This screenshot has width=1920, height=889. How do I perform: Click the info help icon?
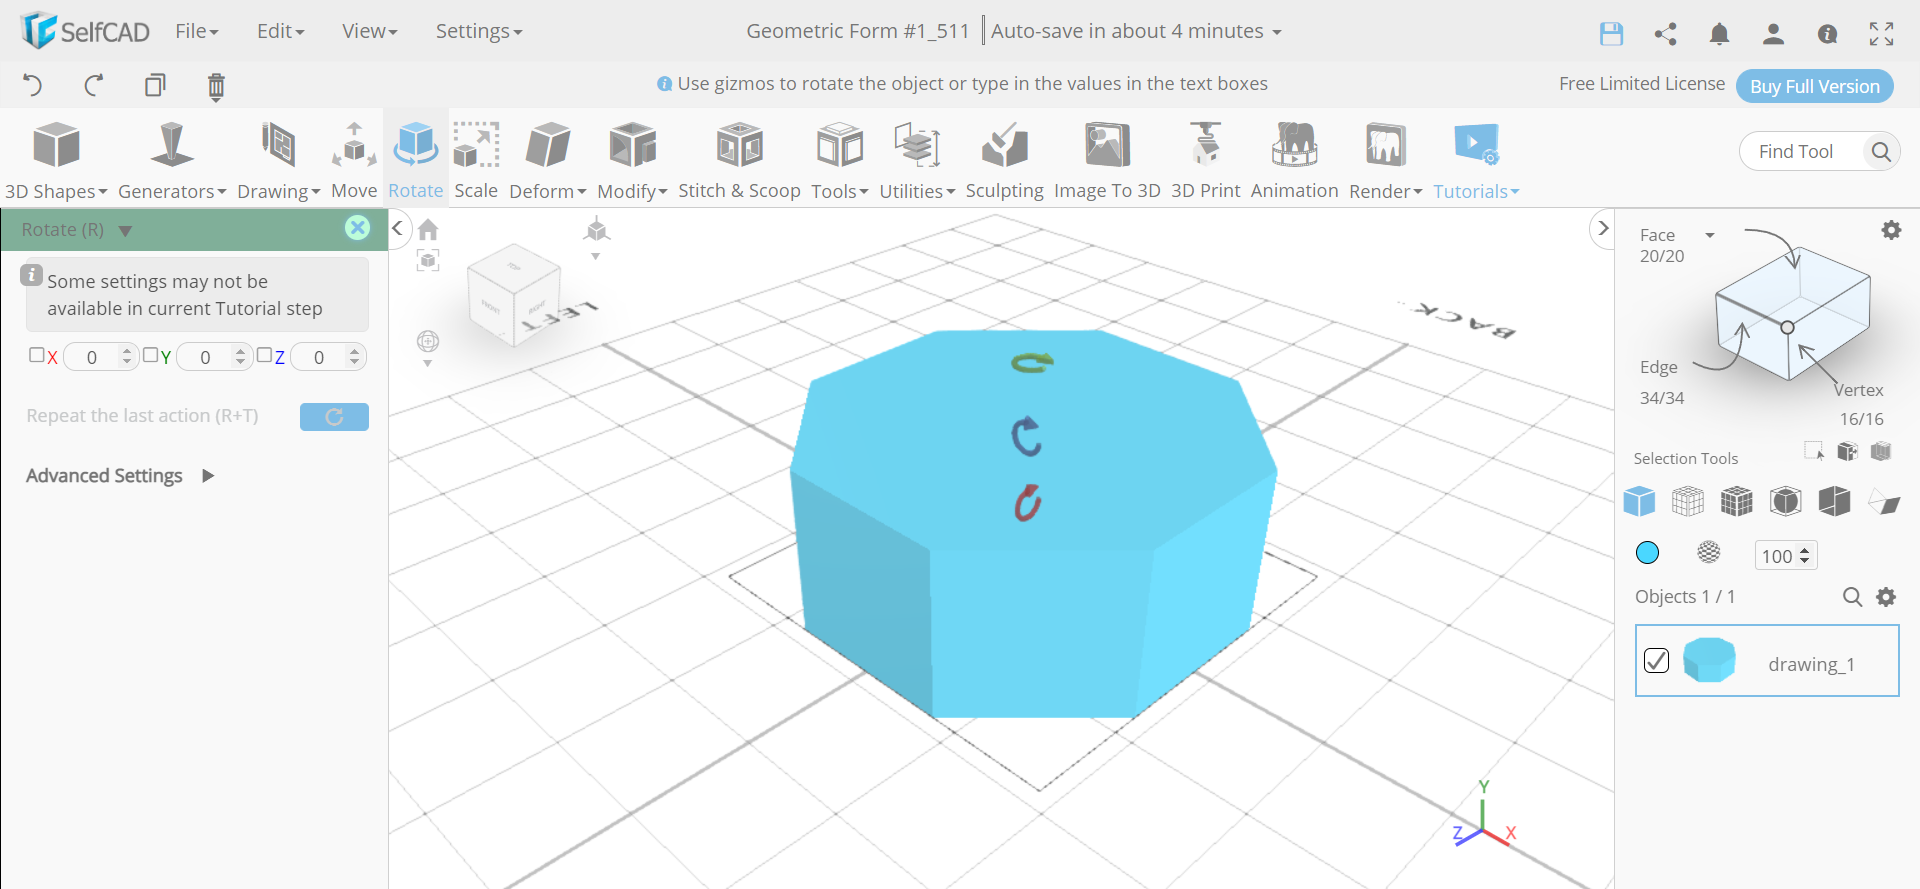[1827, 34]
